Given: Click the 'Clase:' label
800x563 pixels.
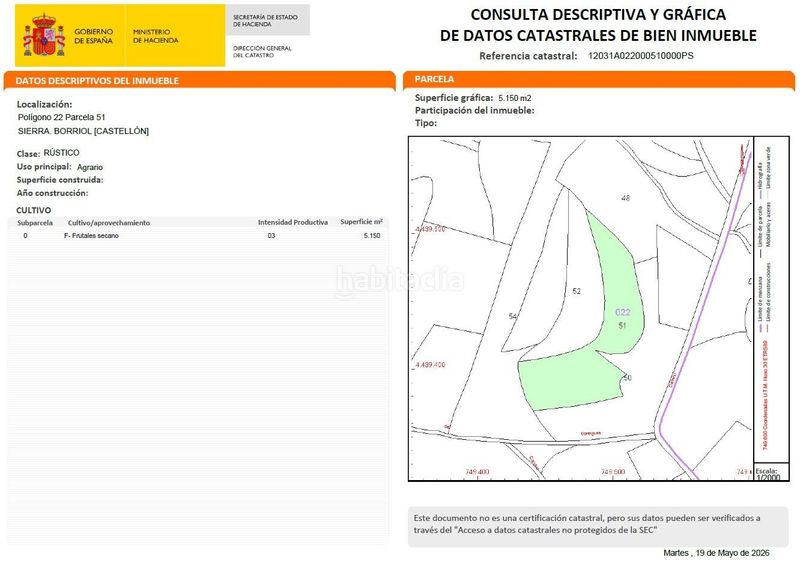Looking at the screenshot, I should coord(28,154).
